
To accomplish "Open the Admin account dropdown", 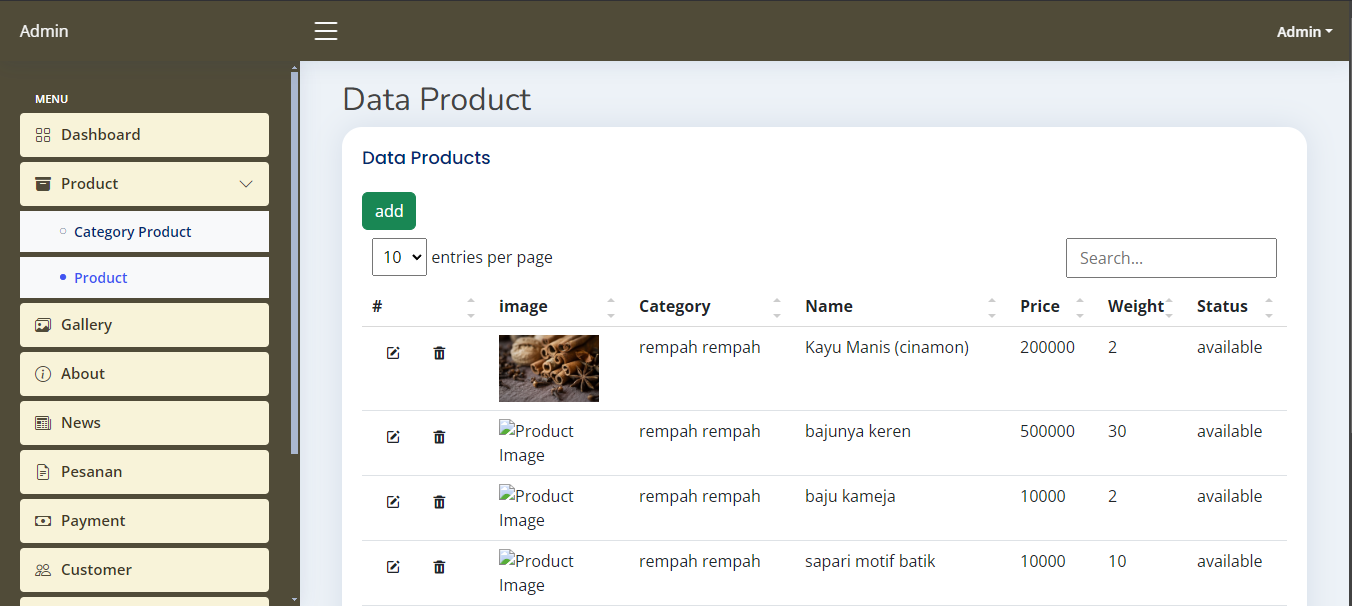I will pyautogui.click(x=1303, y=31).
